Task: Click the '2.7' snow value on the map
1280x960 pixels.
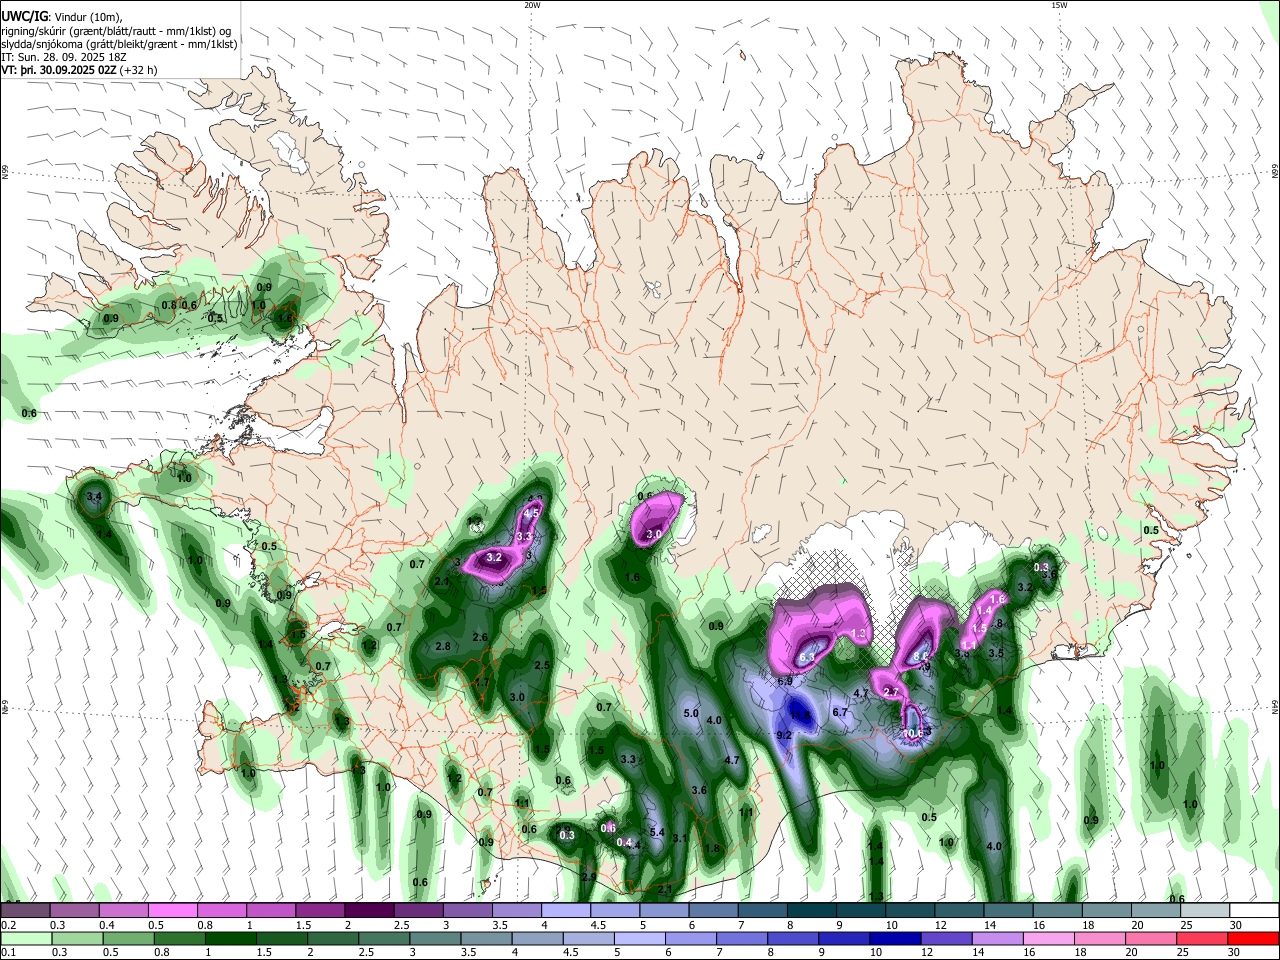Action: coord(892,691)
